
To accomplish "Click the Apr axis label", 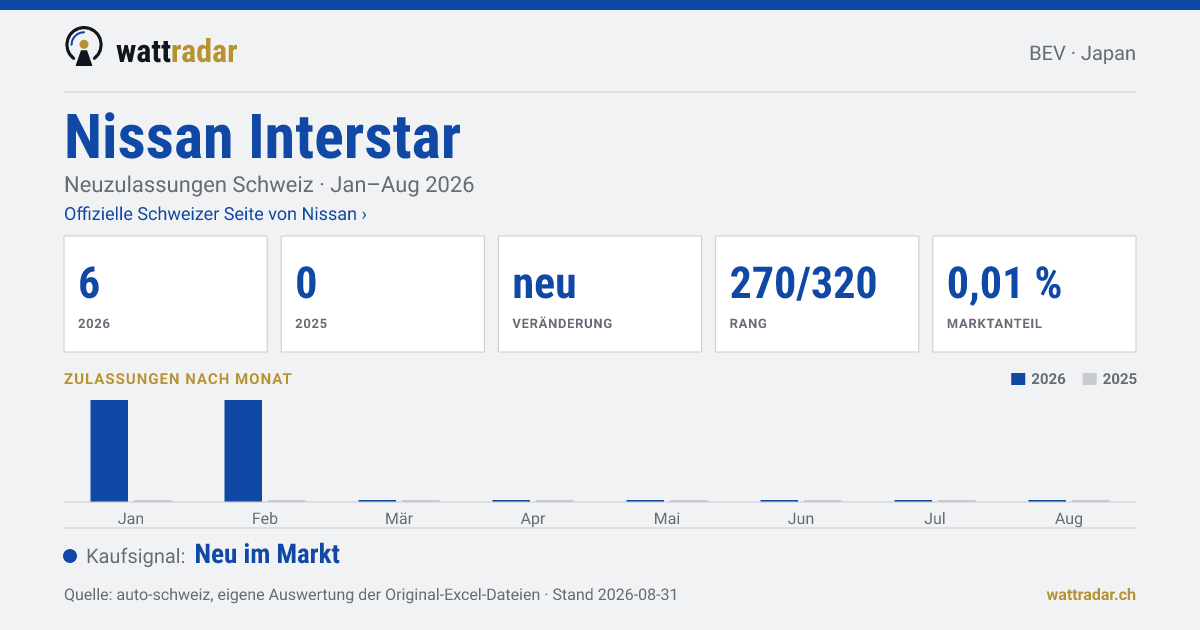I will point(533,518).
